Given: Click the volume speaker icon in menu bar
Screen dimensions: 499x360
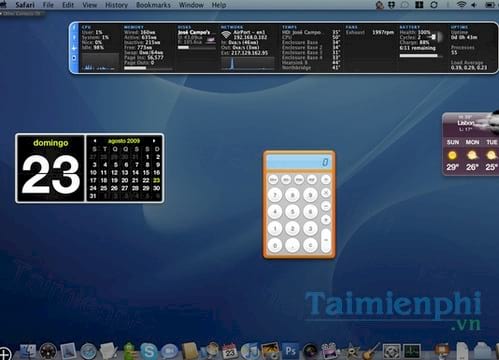Looking at the screenshot, I should click(x=474, y=5).
